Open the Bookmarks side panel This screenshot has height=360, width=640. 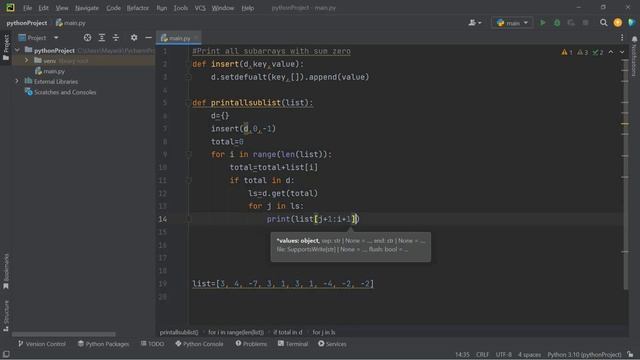[6, 271]
